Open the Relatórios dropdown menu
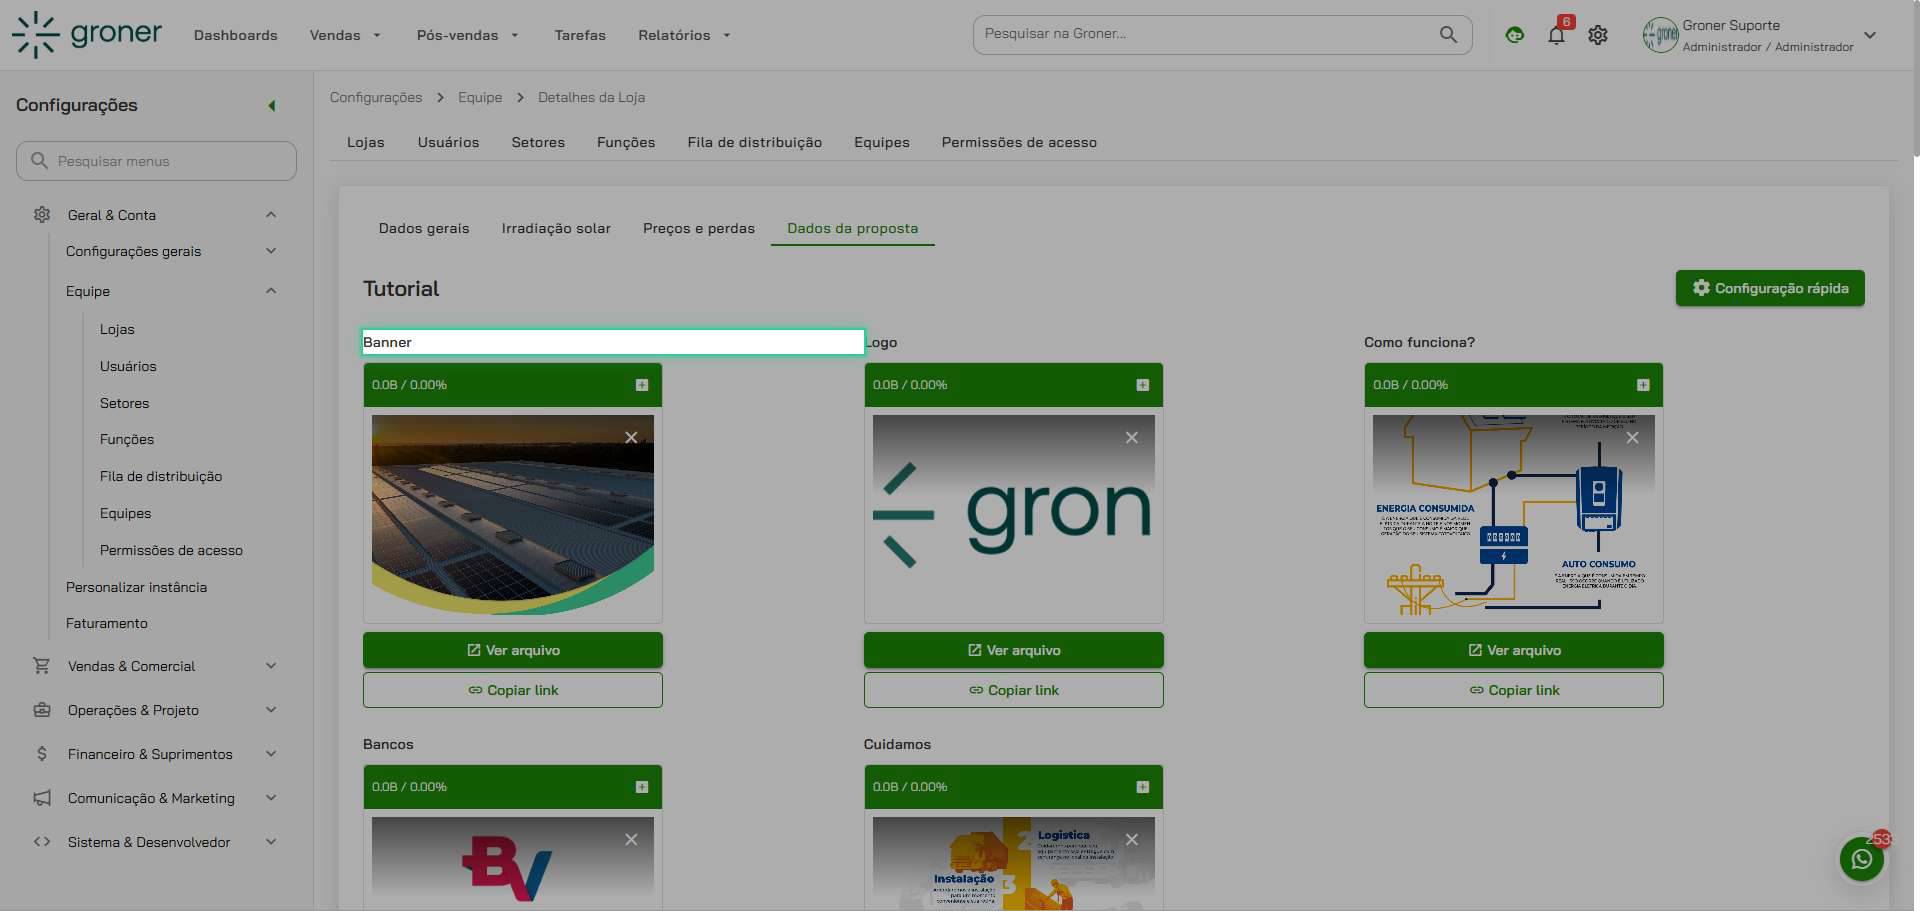 pos(684,35)
